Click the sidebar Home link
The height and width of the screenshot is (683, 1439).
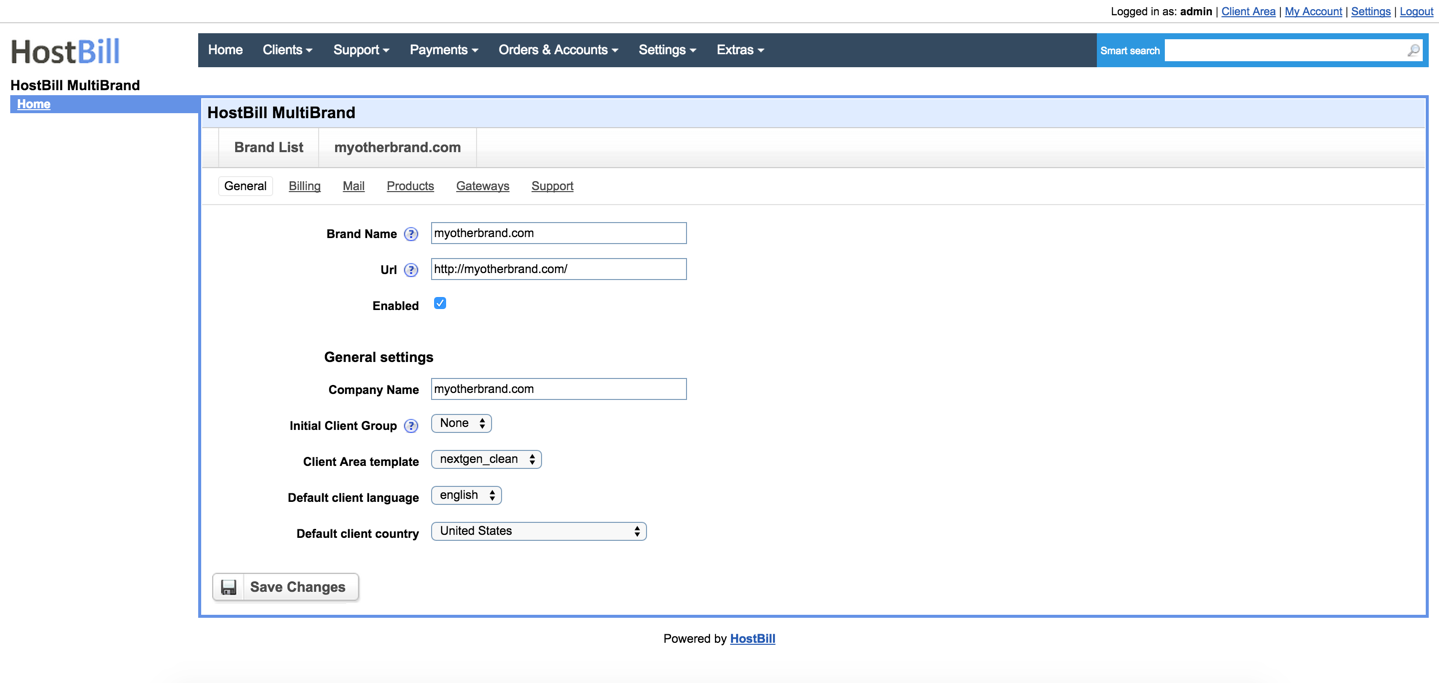pos(33,104)
